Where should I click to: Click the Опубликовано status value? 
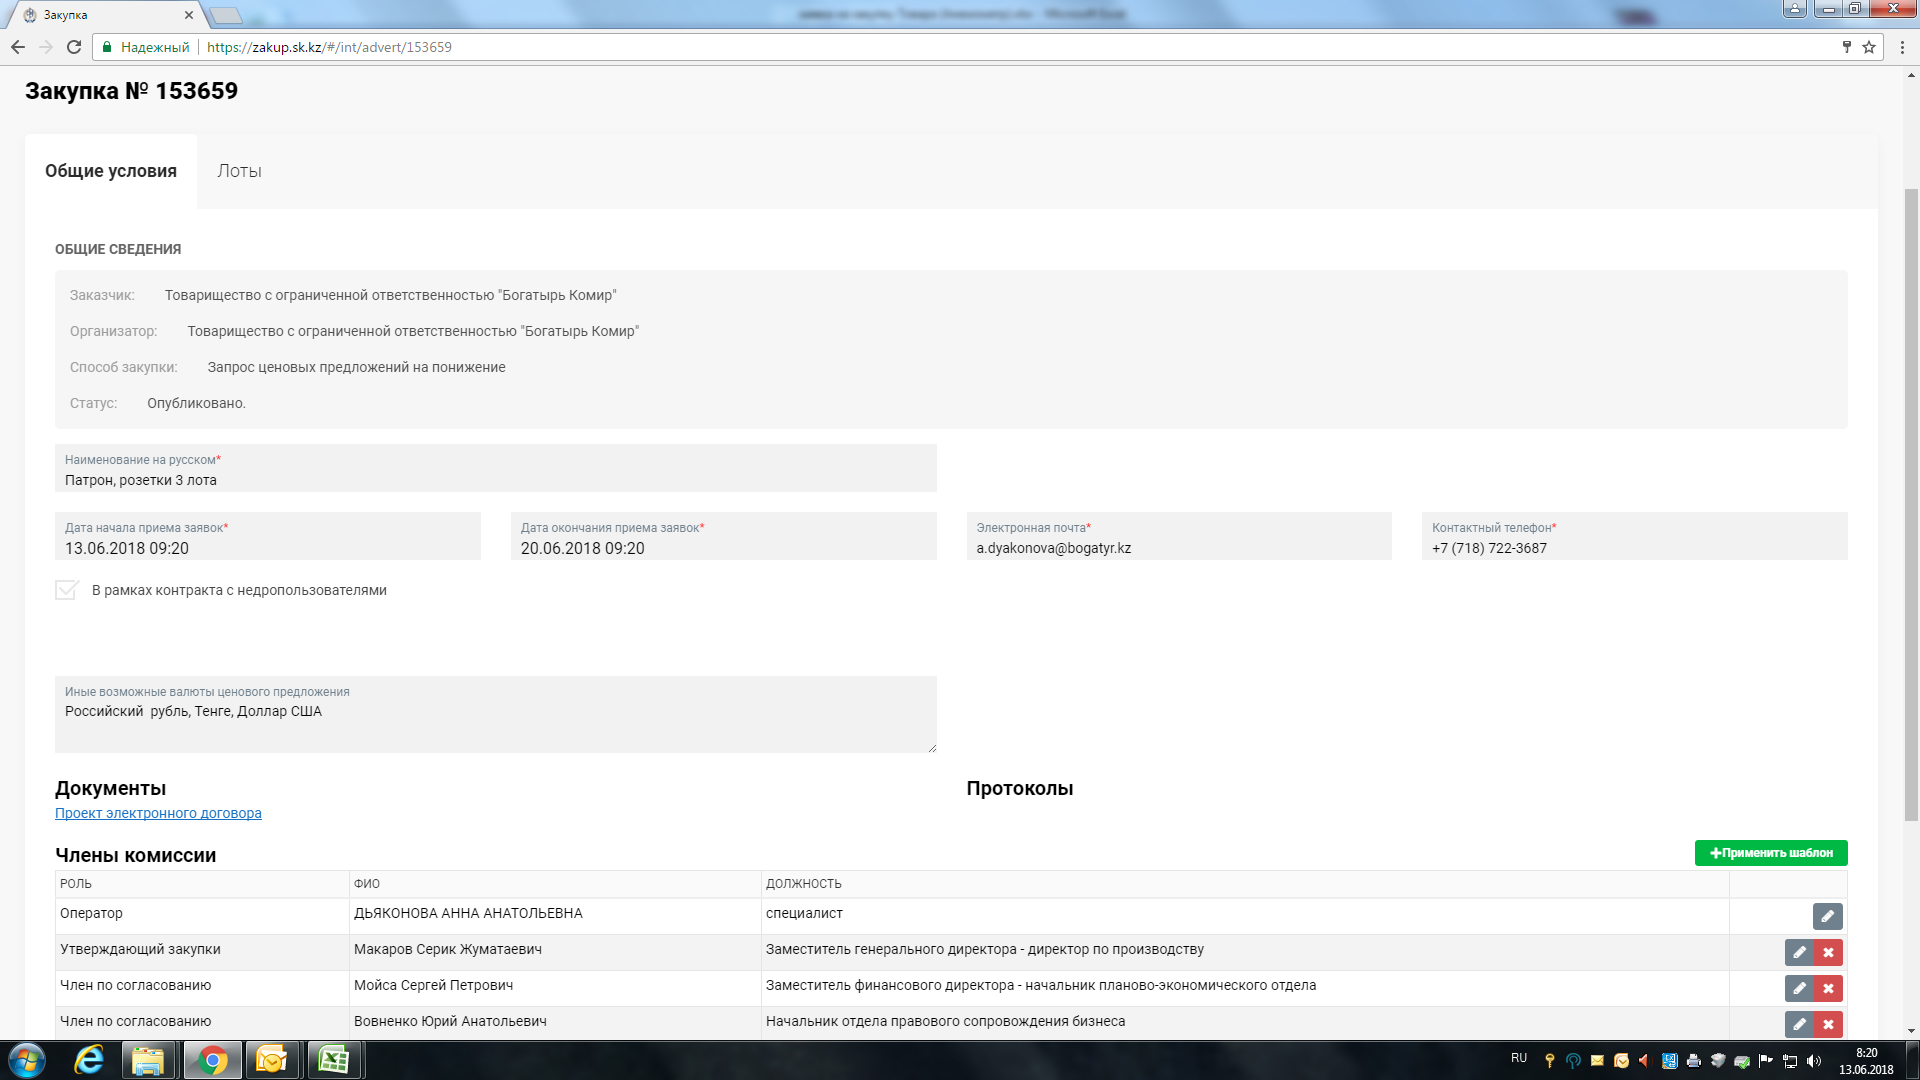click(x=196, y=403)
